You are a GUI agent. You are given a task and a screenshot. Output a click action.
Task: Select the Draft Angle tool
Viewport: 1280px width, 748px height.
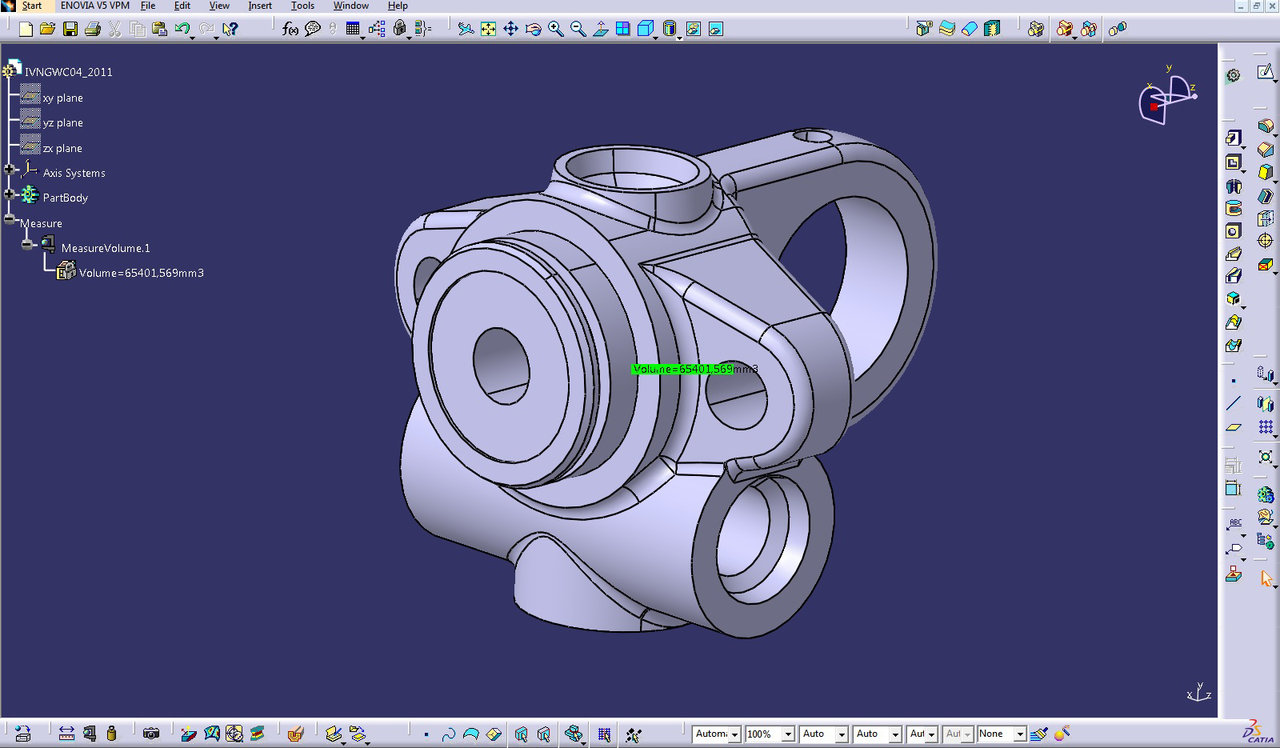[x=1266, y=172]
